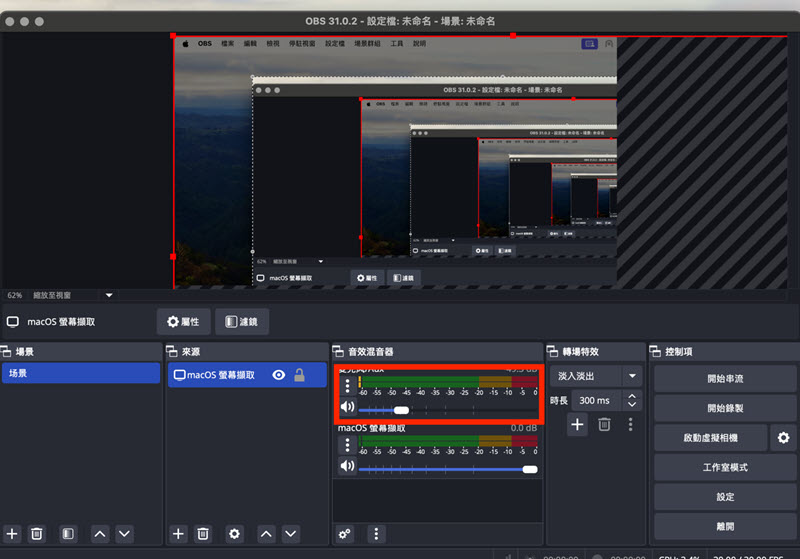Select 场景 item in scenes list
Screen dimensions: 800x559
[x=81, y=373]
